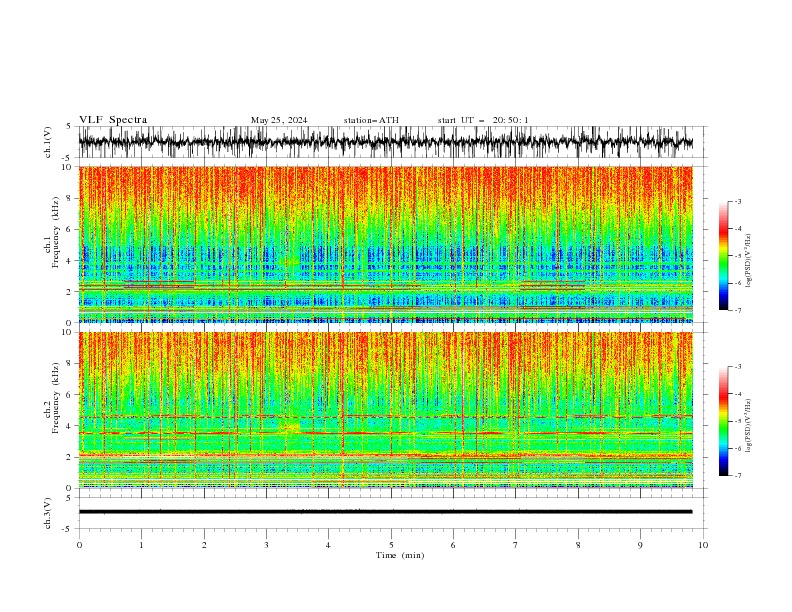The width and height of the screenshot is (792, 612).
Task: Click the 'May 25, 2024' date label
Action: (x=279, y=120)
